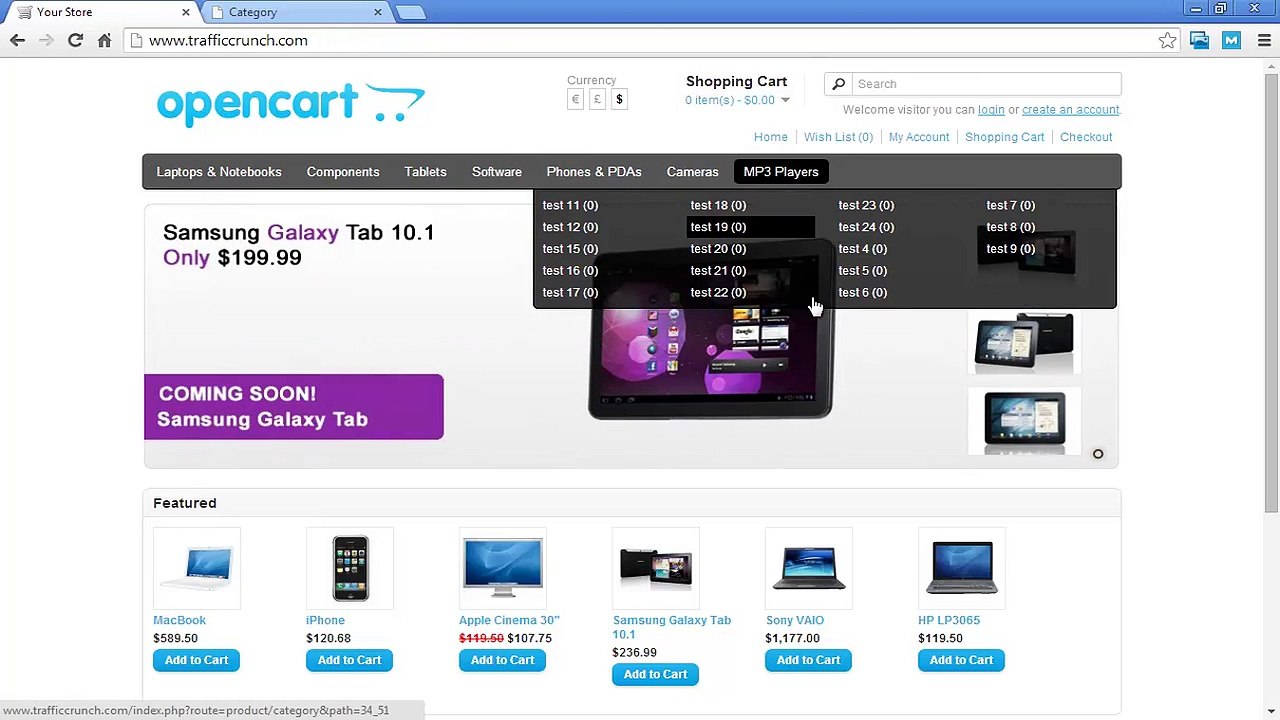
Task: Open the Home link
Action: (770, 137)
